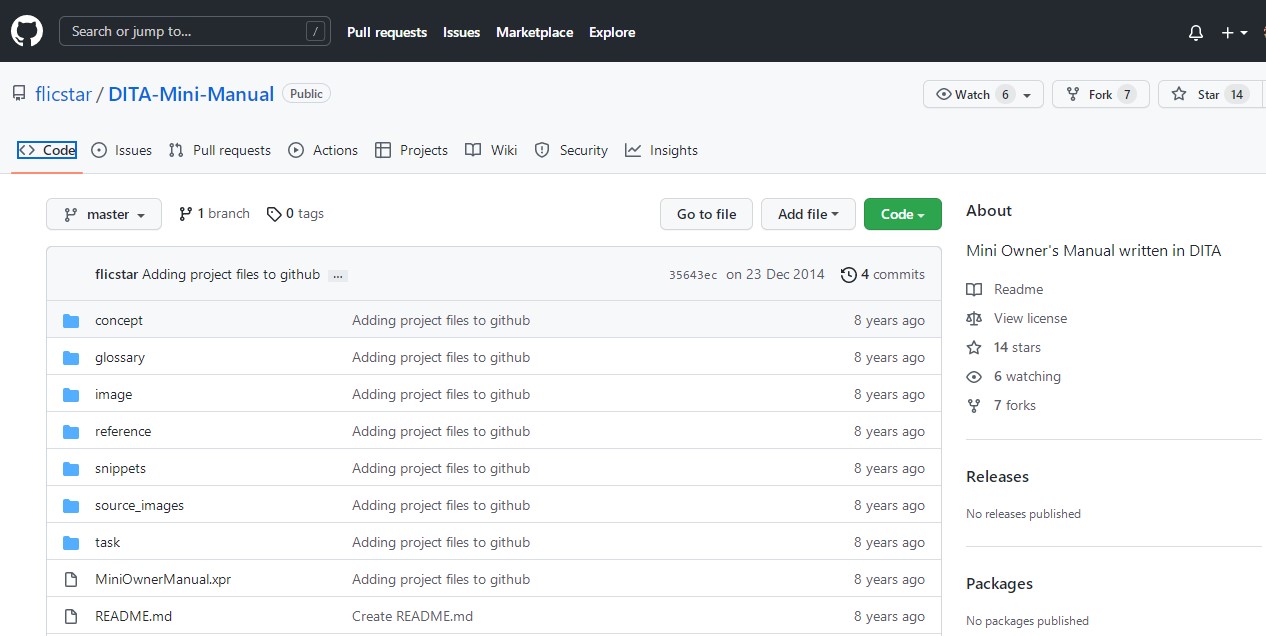This screenshot has height=636, width=1266.
Task: Expand the commit message ellipsis
Action: pyautogui.click(x=338, y=275)
